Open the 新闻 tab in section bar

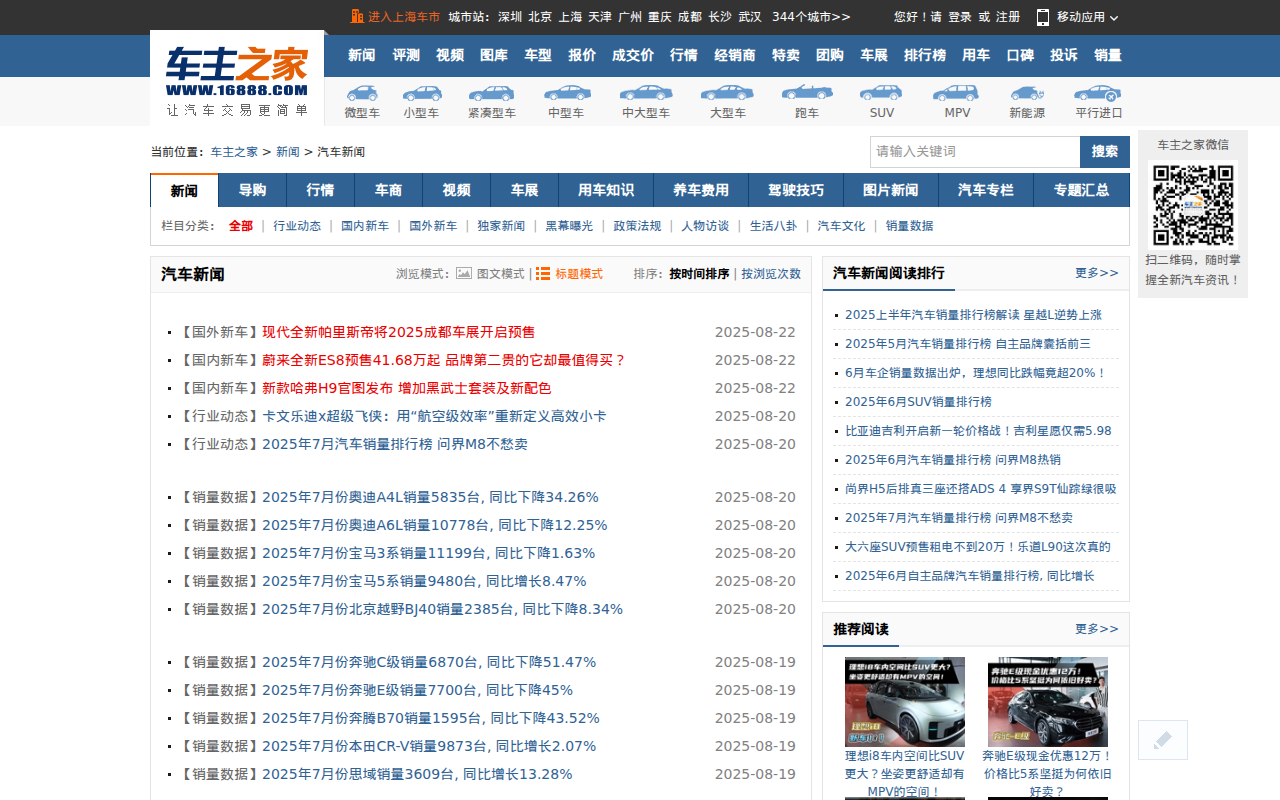[184, 190]
